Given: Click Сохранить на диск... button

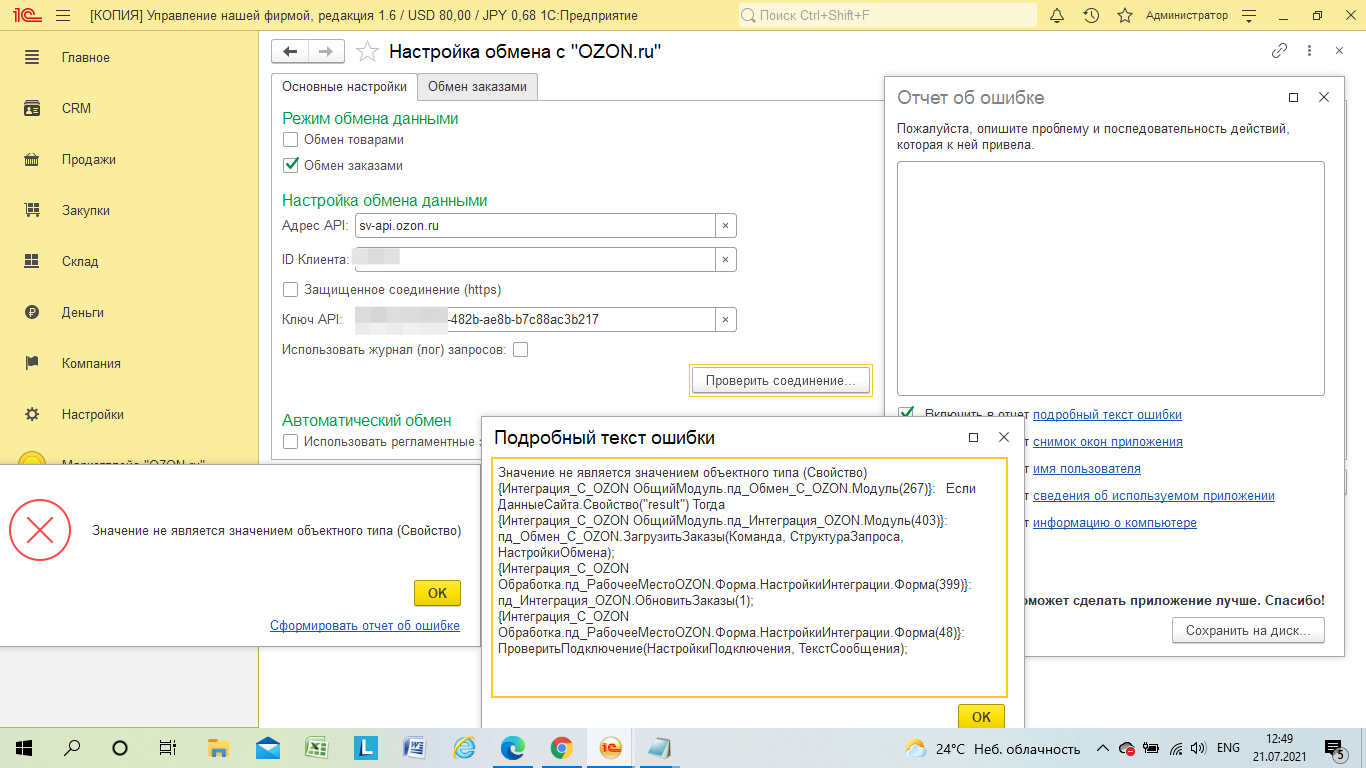Looking at the screenshot, I should [1248, 631].
